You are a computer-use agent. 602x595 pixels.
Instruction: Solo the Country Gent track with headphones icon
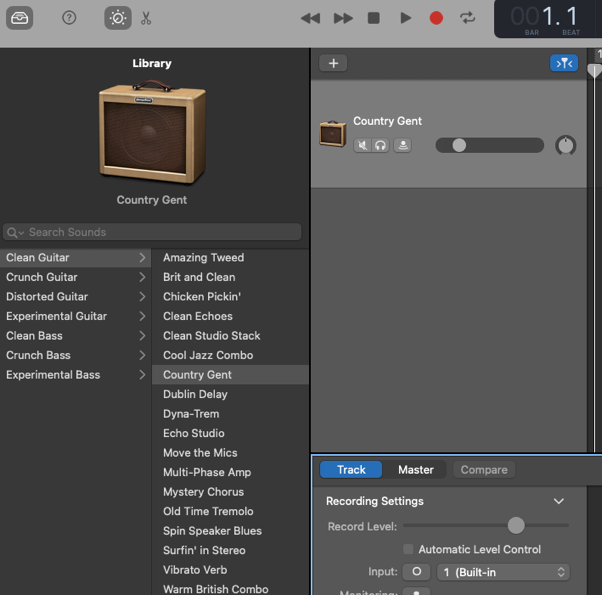(x=381, y=145)
